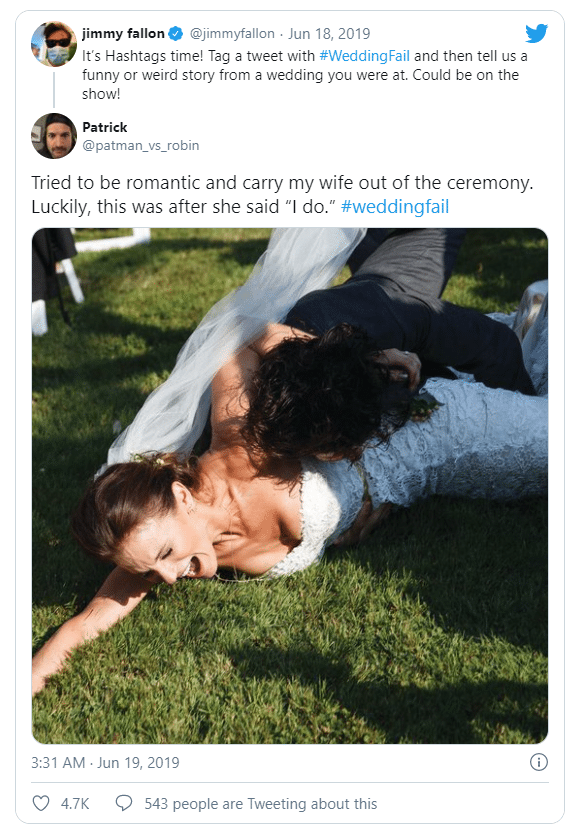Click Patrick's tweet text about the ceremony
Viewport: 576px width, 834px height.
coord(282,195)
